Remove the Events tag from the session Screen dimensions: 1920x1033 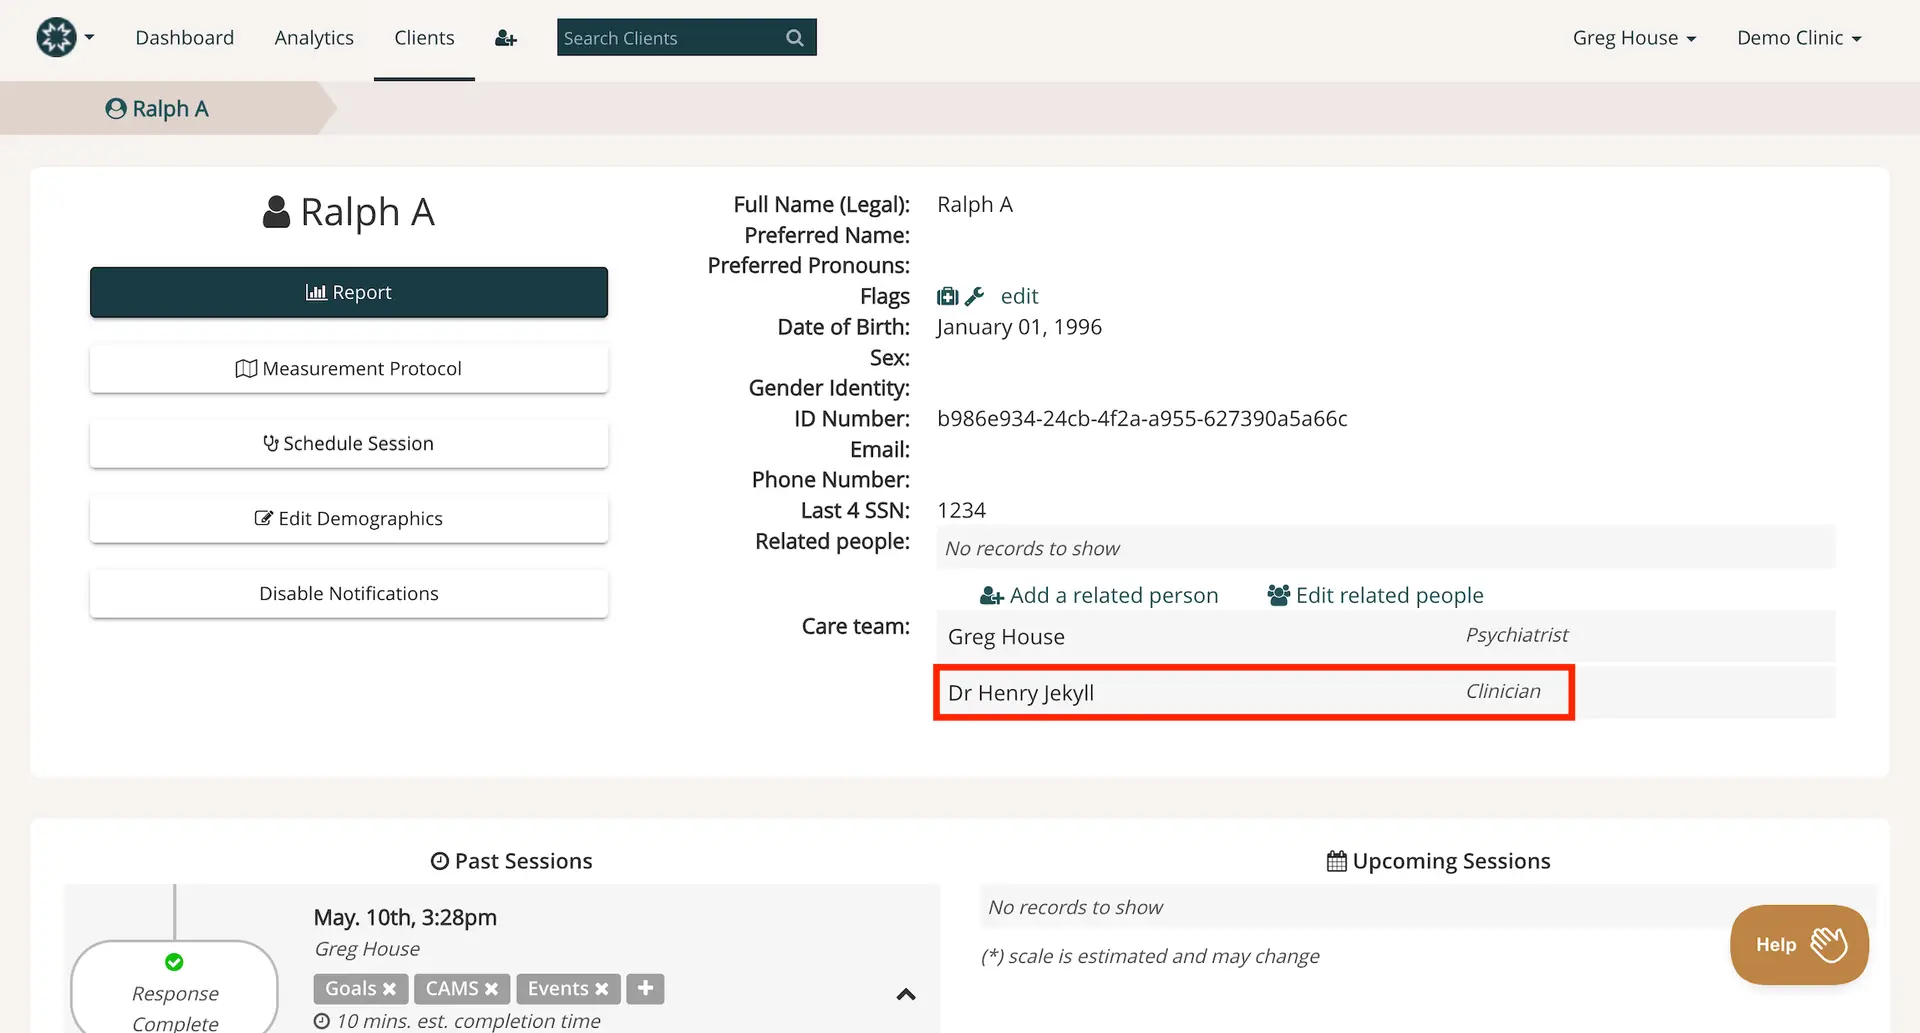point(603,988)
